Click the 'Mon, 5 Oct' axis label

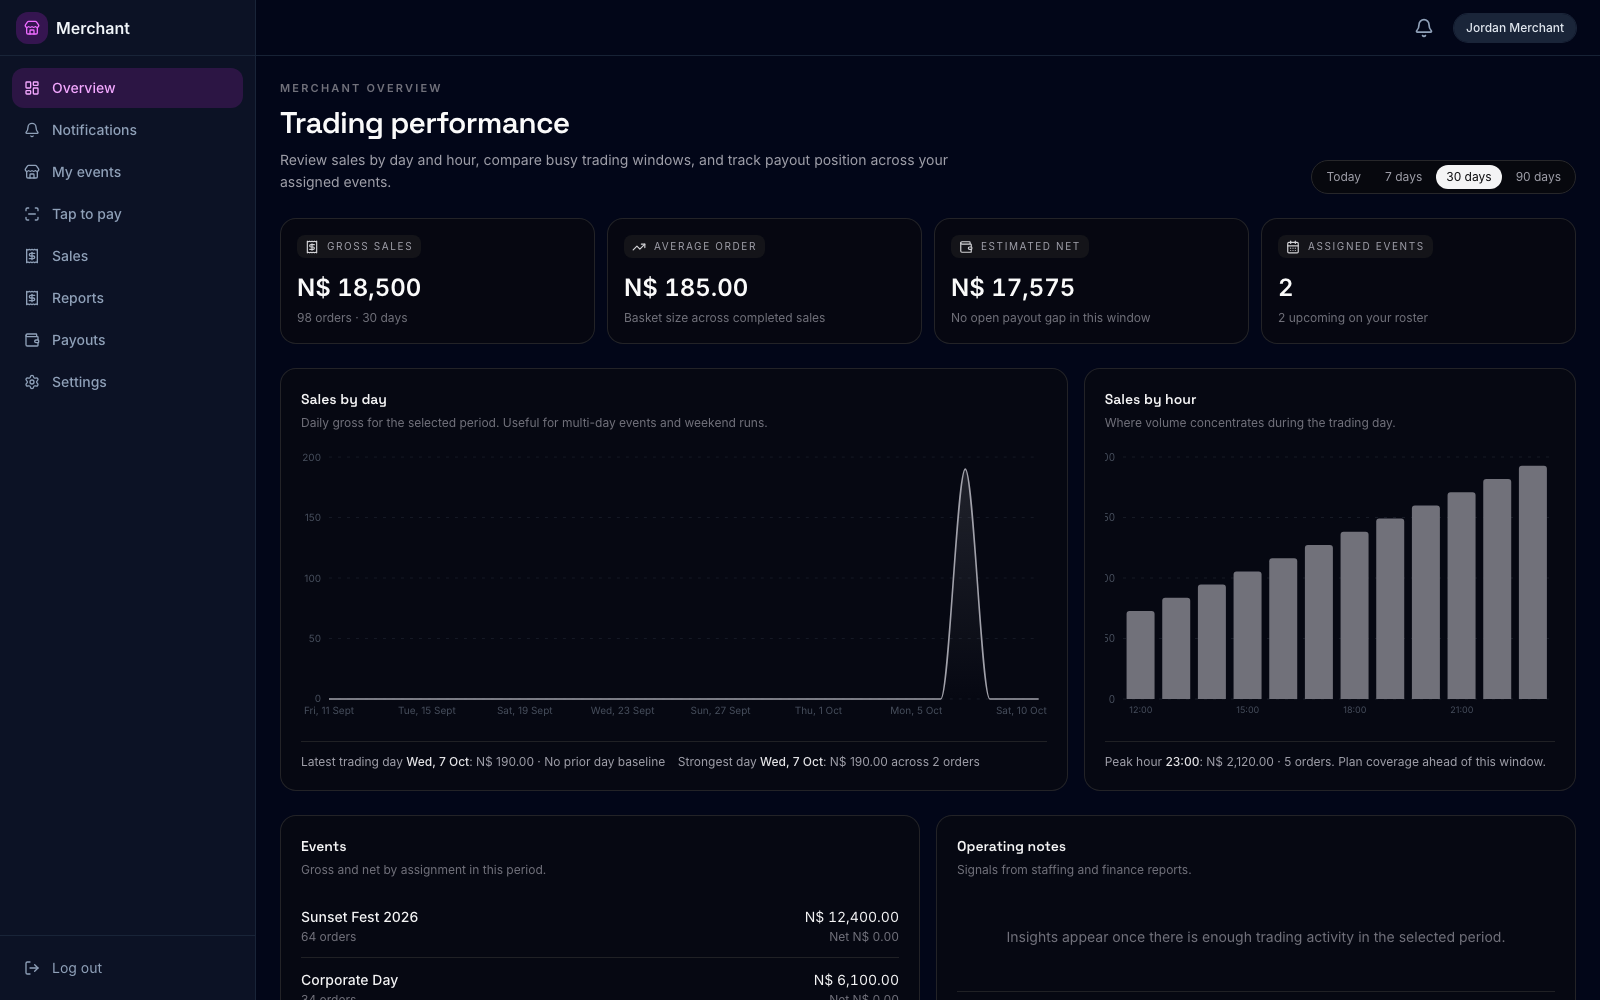click(x=916, y=710)
